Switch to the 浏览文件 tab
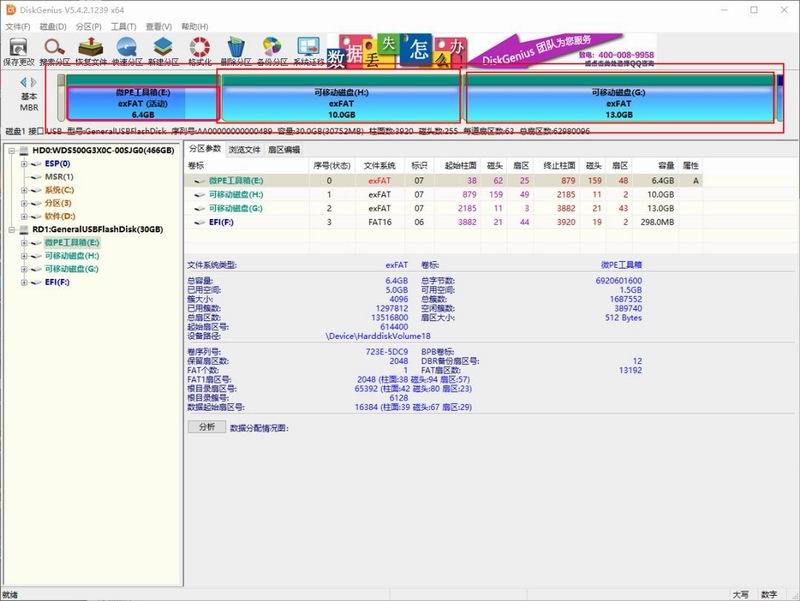 coord(244,149)
